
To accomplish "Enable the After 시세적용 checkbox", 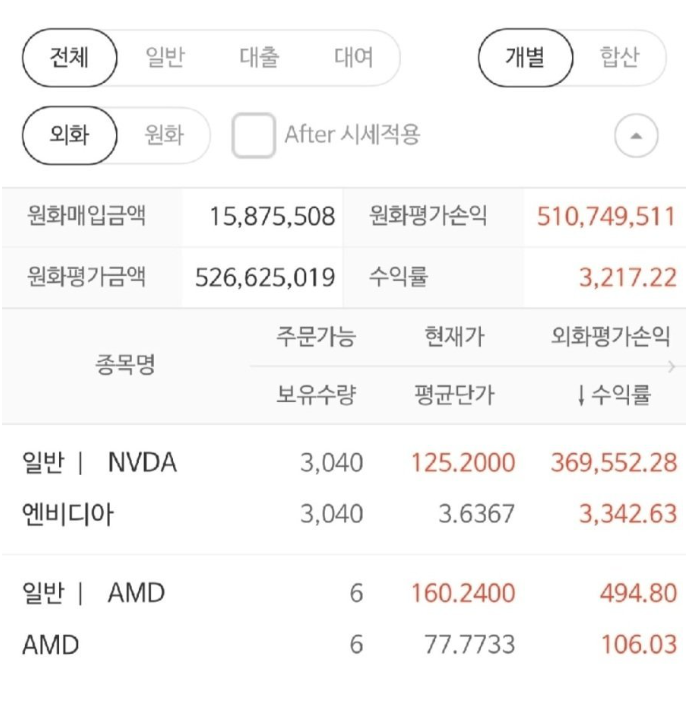I will click(x=253, y=135).
